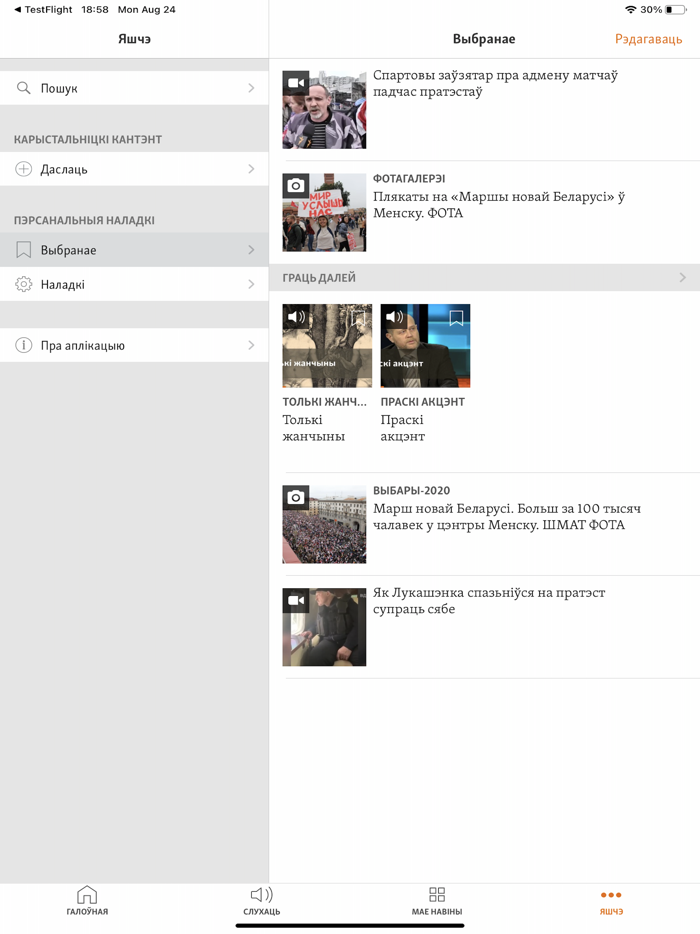This screenshot has width=700, height=934.
Task: Click ПРАСКІ АКЦЭНТ podcast category label
Action: pos(422,402)
